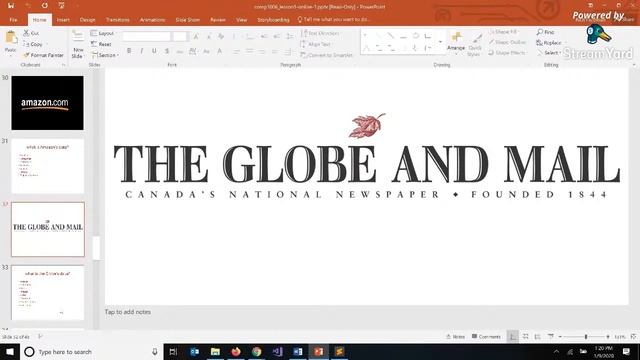Click the zoom slider handle

(586, 337)
